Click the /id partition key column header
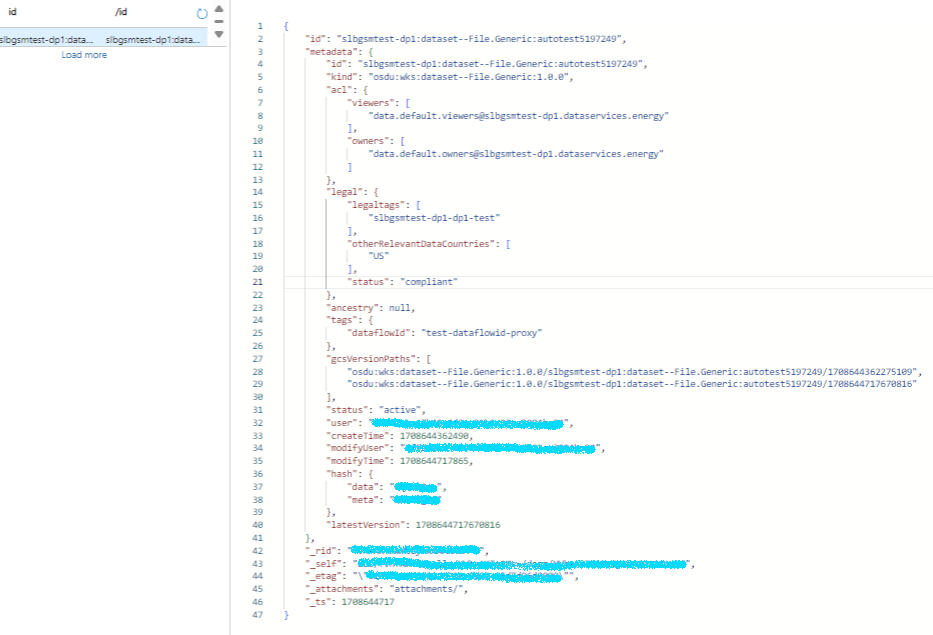The image size is (933, 635). (x=121, y=12)
